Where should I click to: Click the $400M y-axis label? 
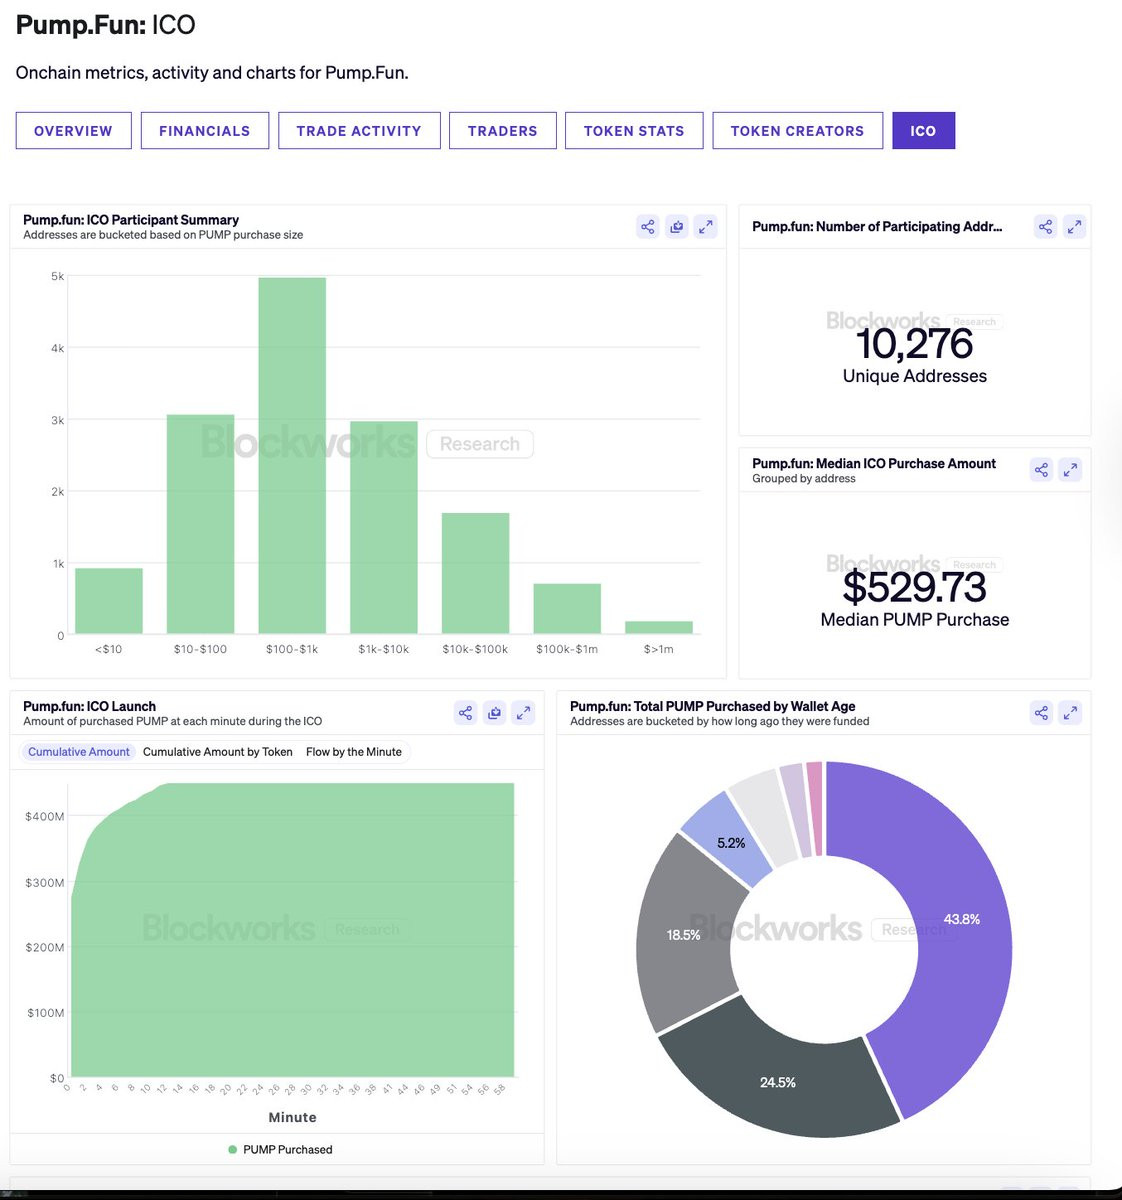click(x=45, y=817)
